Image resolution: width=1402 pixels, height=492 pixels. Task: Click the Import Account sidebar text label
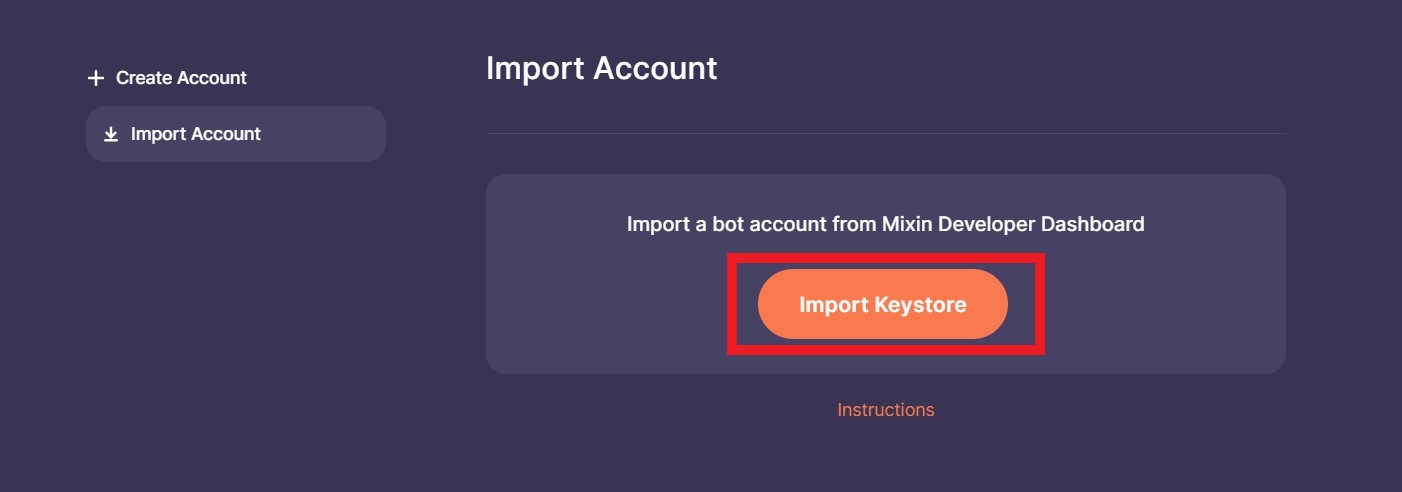[195, 134]
